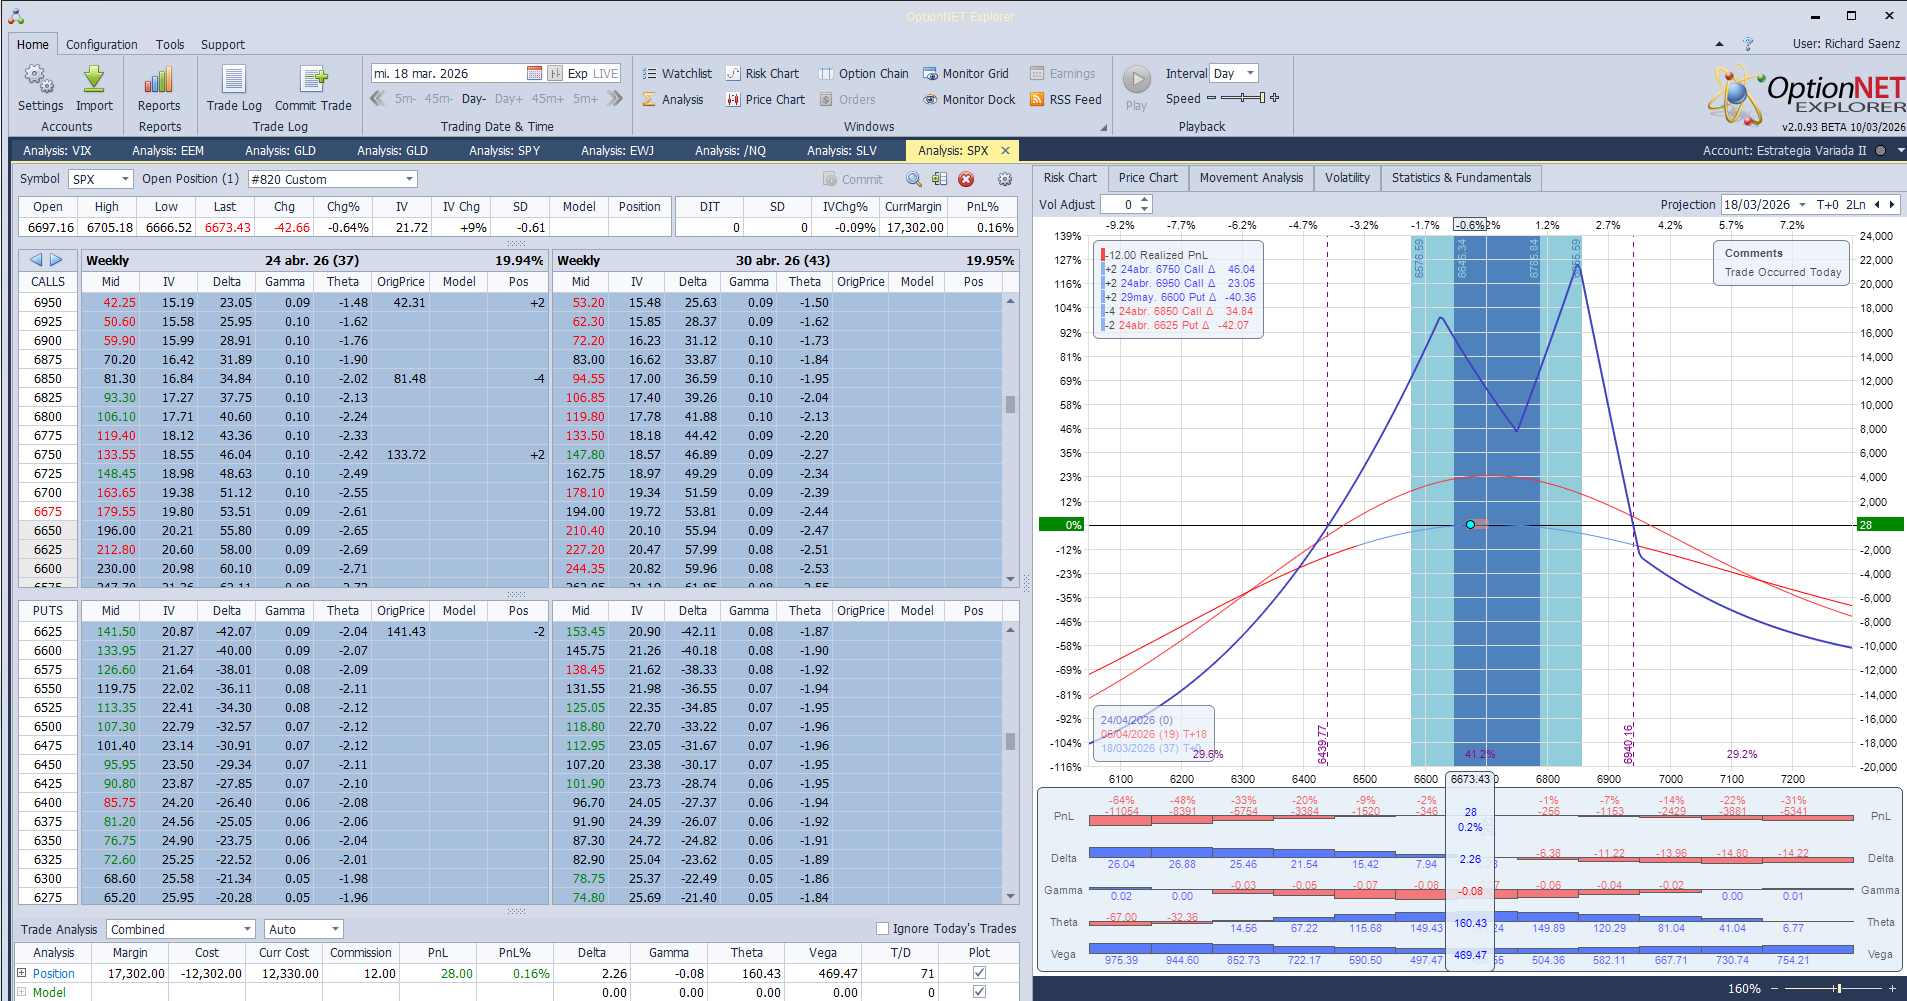Open the Analysis window from ribbon
This screenshot has height=1001, width=1907.
tap(673, 99)
